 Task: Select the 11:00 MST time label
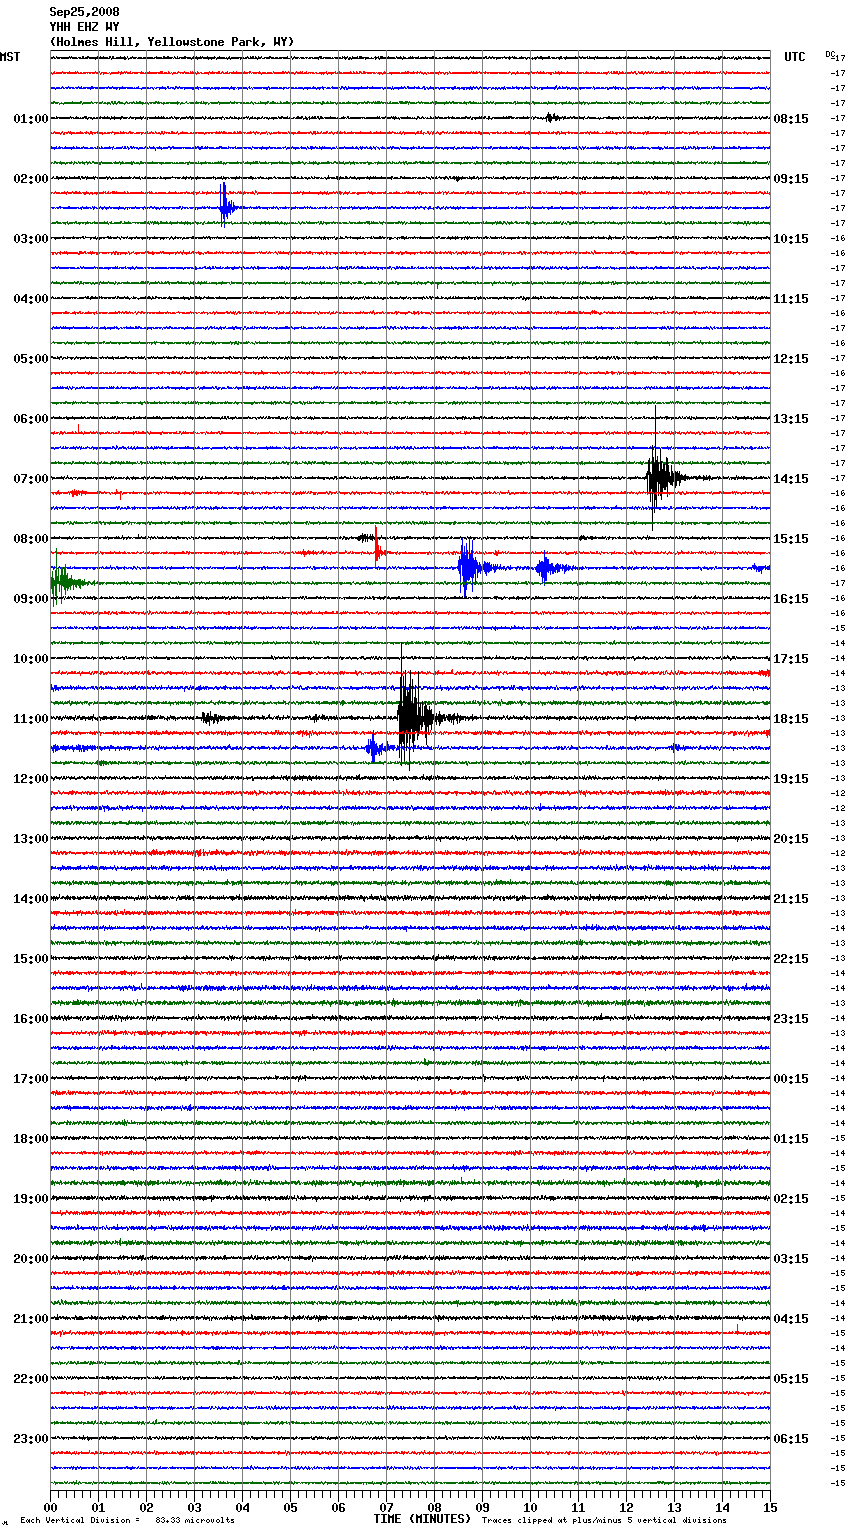tap(30, 719)
